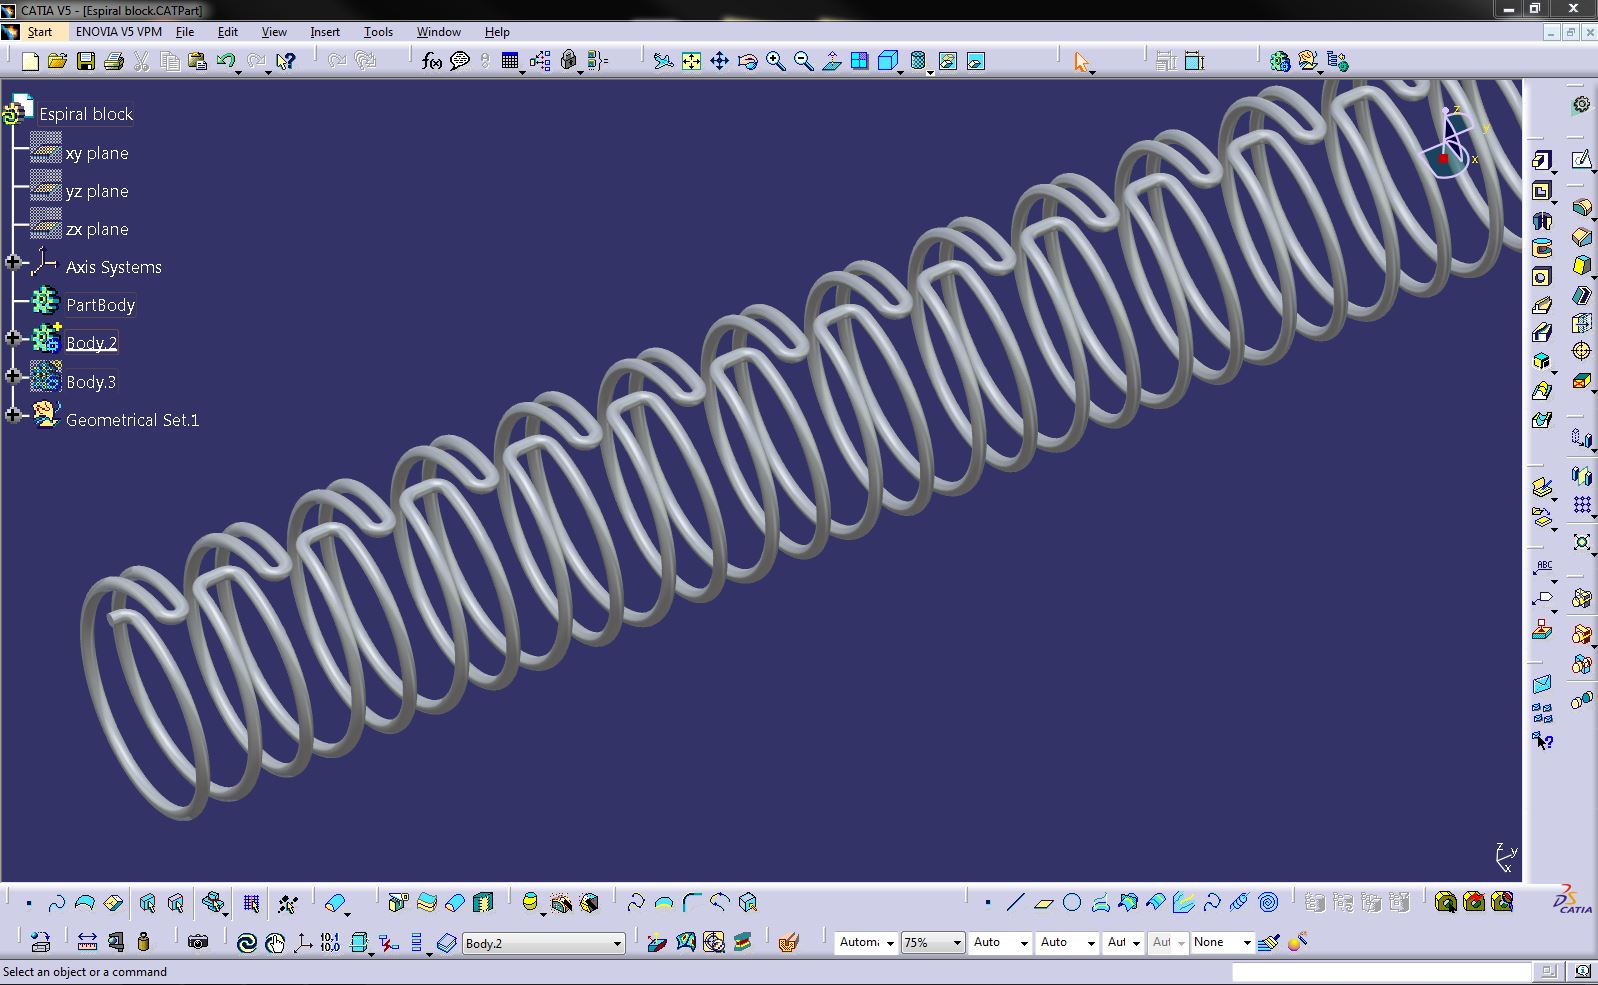Click the Line tool in bottom toolbar
This screenshot has height=985, width=1598.
(1015, 902)
